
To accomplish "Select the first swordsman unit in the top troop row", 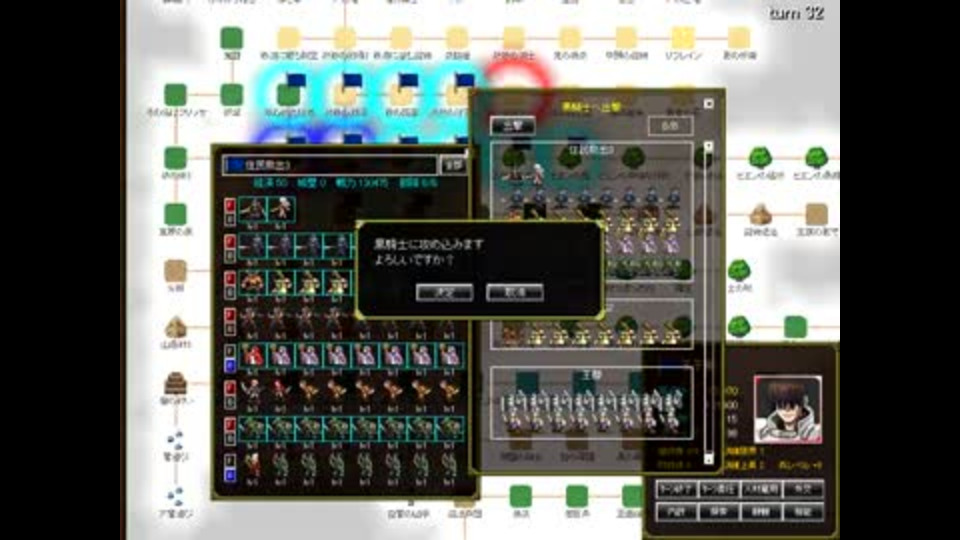I will click(x=253, y=209).
